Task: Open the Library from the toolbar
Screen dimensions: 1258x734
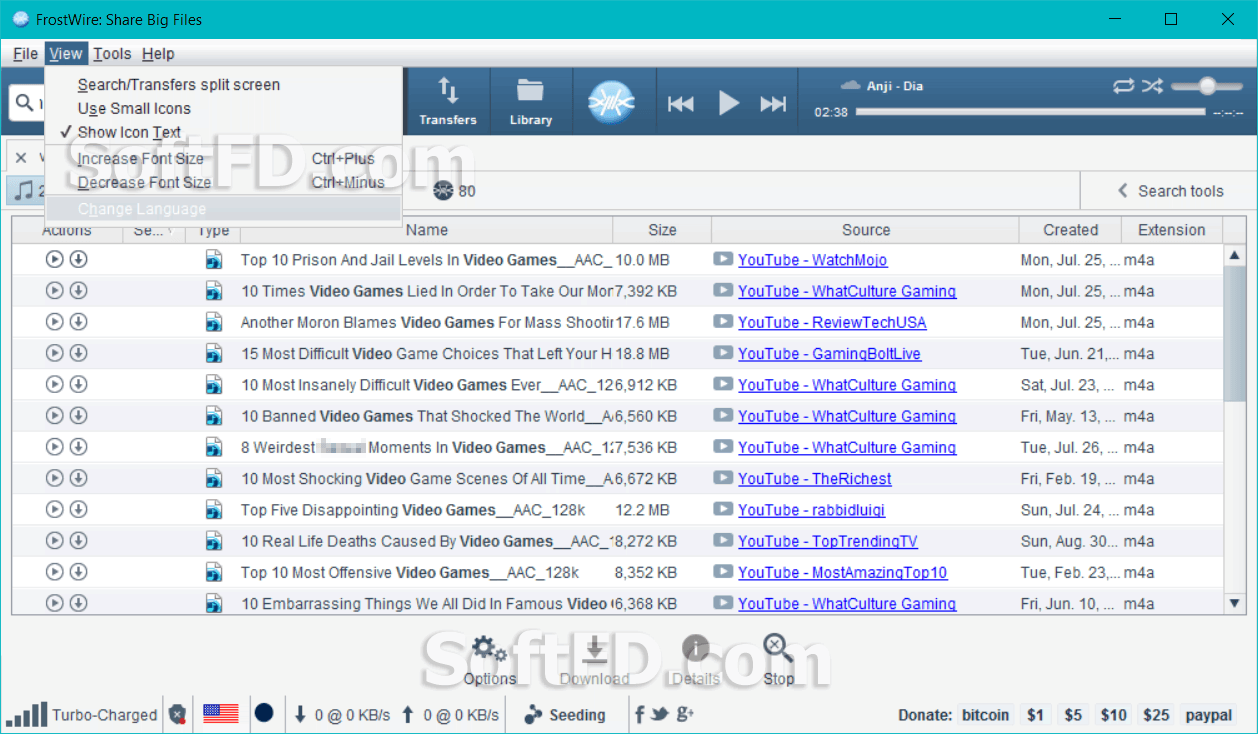Action: pyautogui.click(x=530, y=101)
